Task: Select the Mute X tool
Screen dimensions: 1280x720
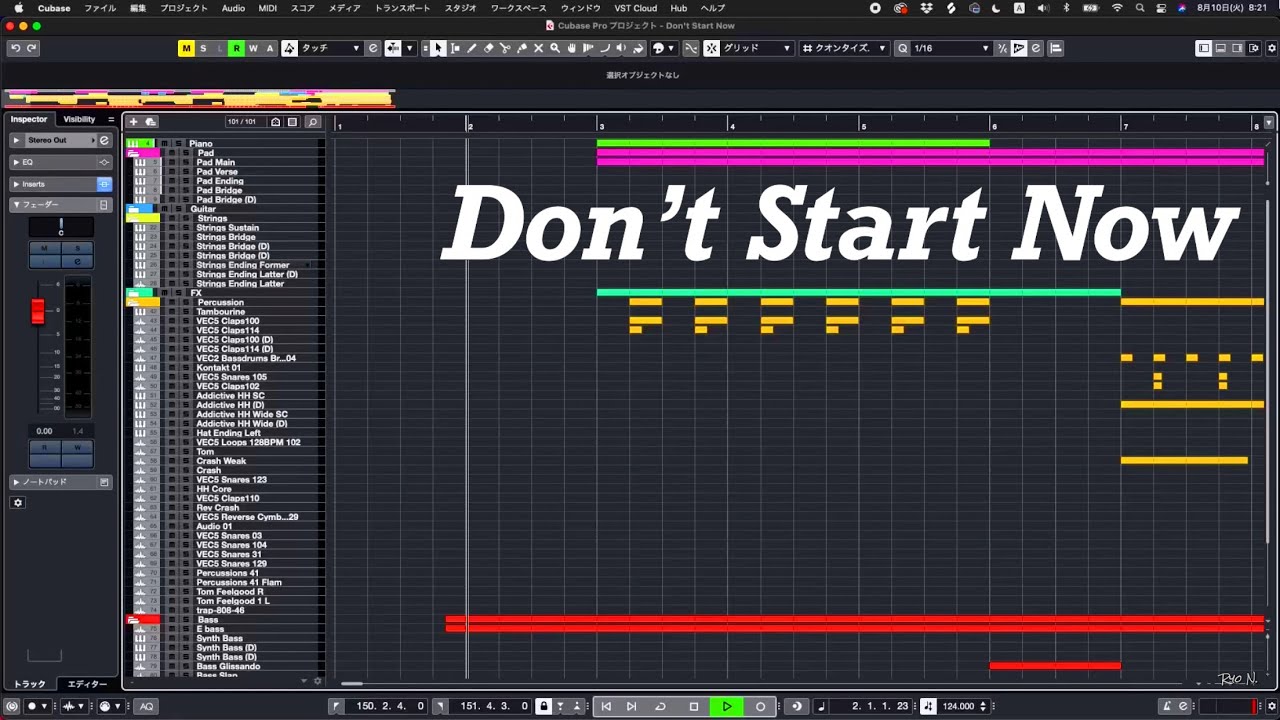Action: 538,48
